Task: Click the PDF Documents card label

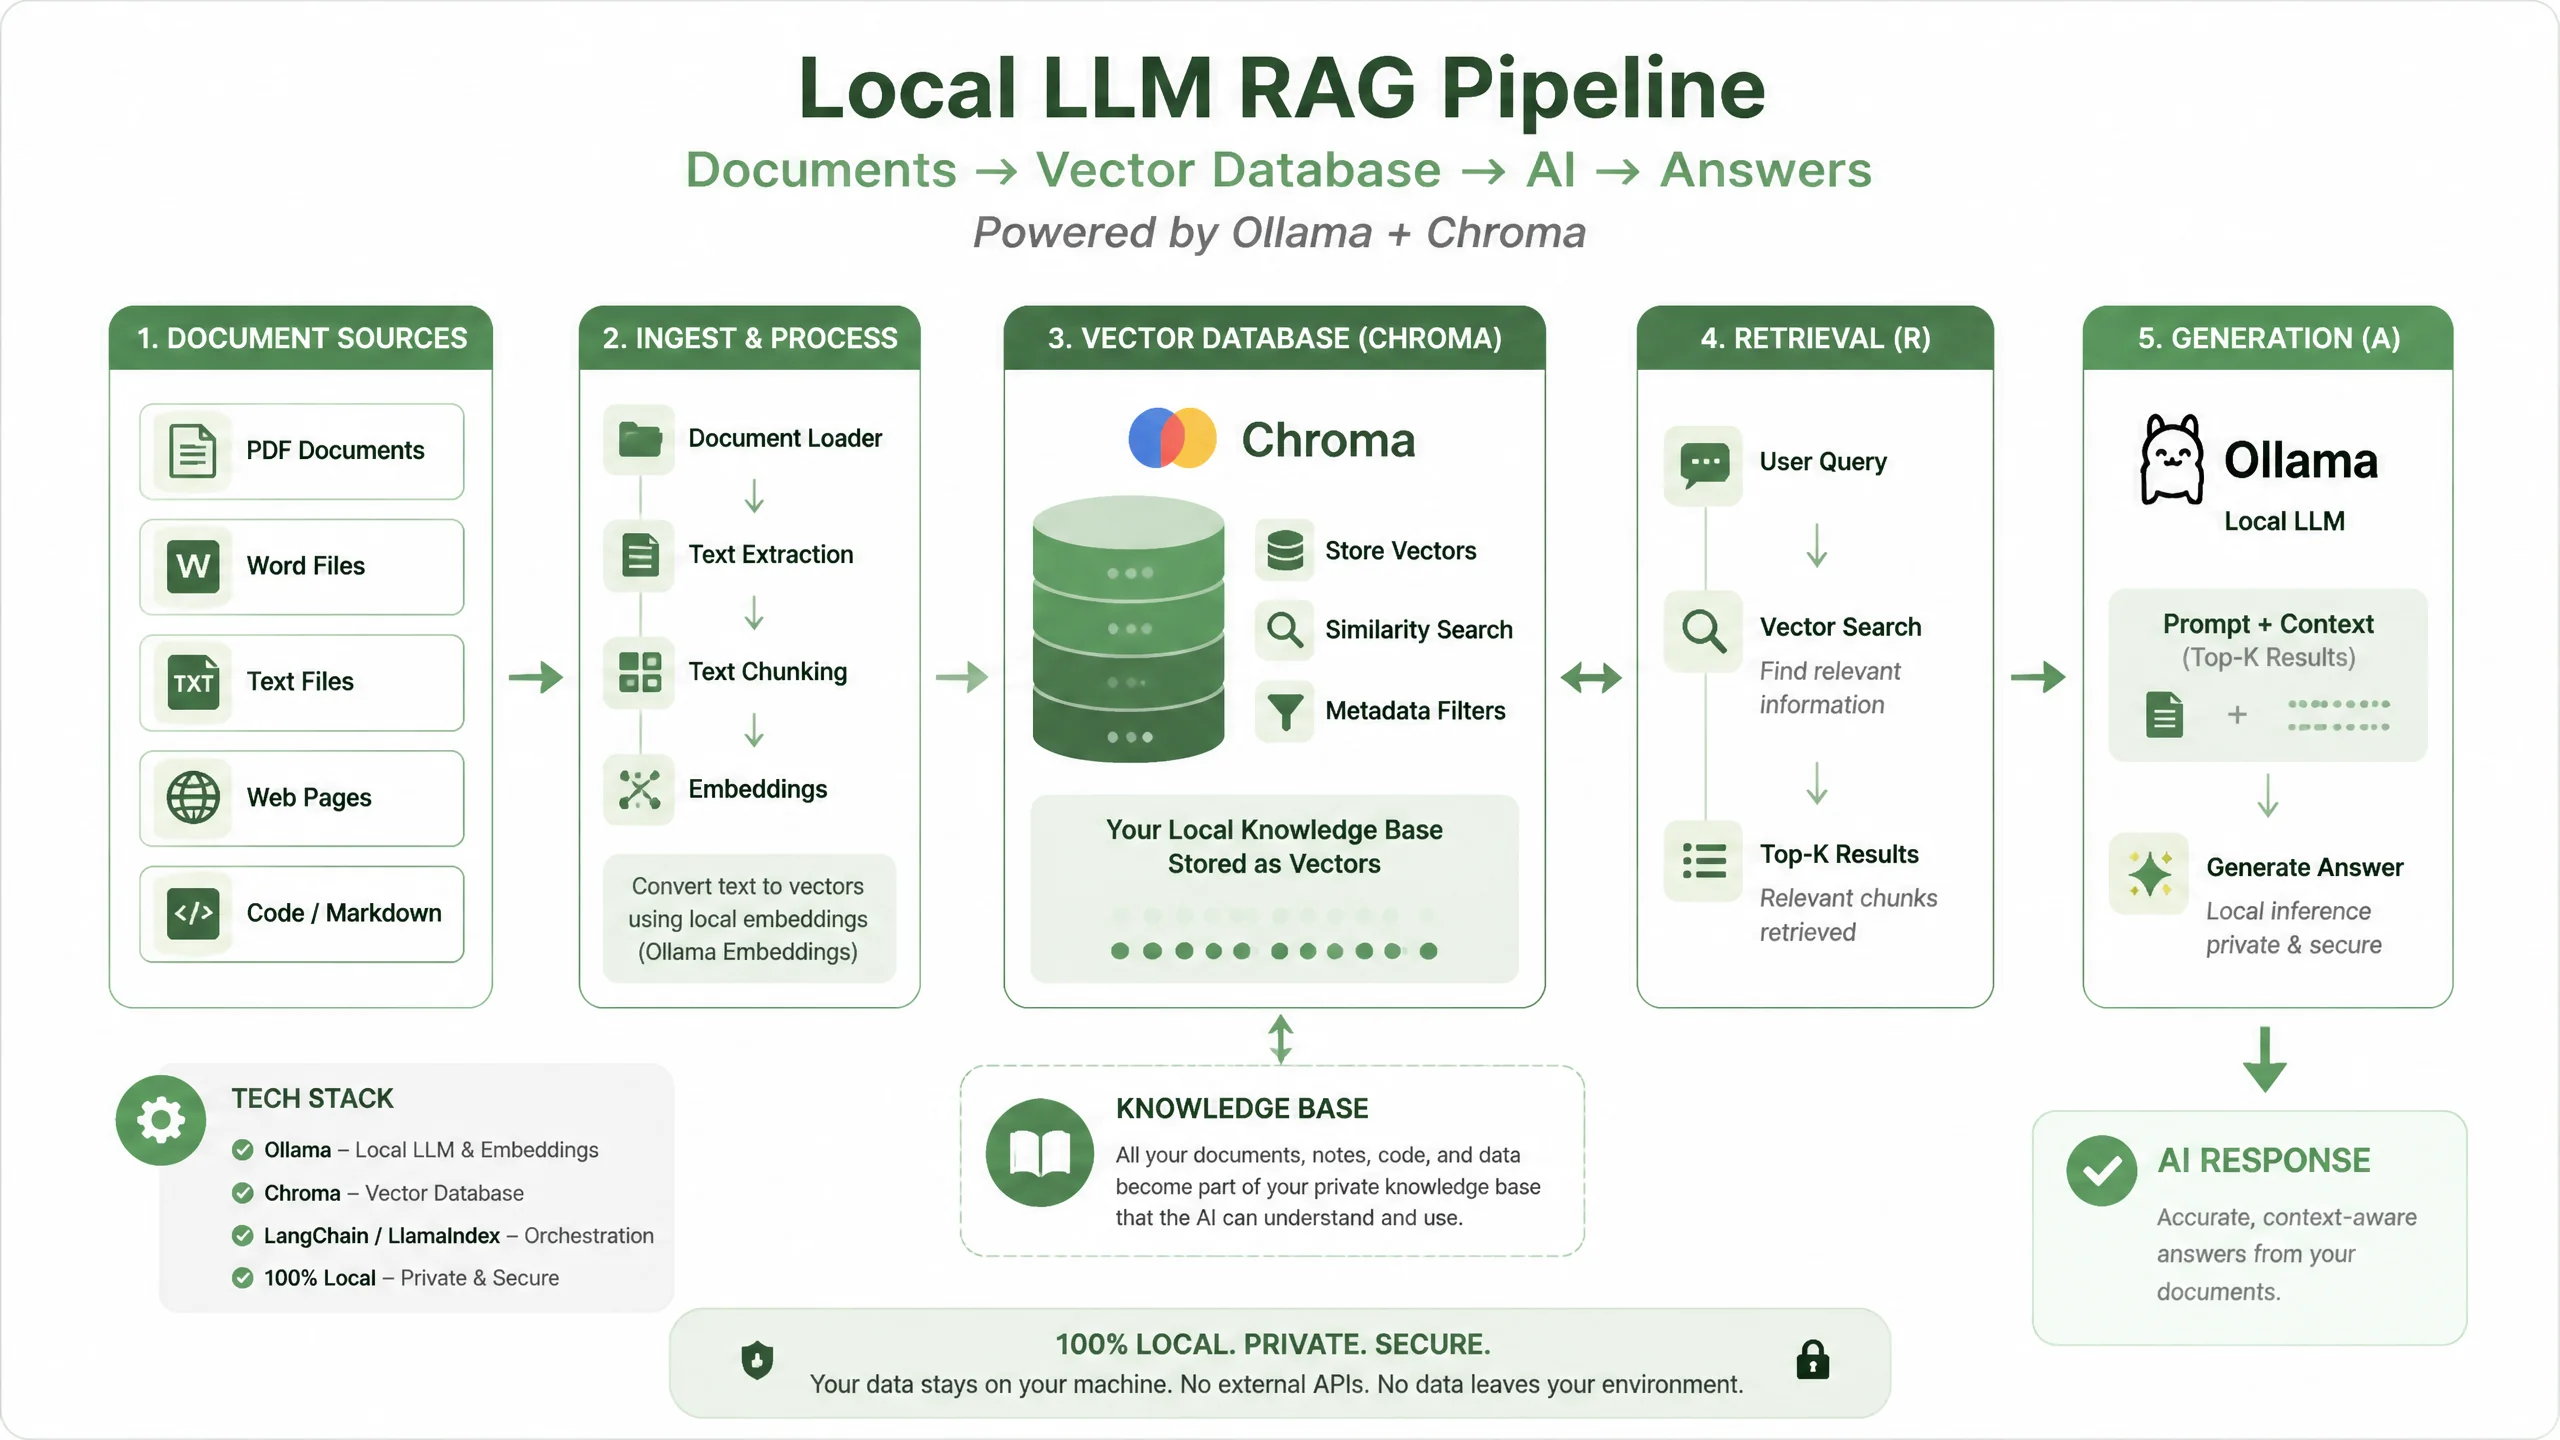Action: tap(335, 451)
